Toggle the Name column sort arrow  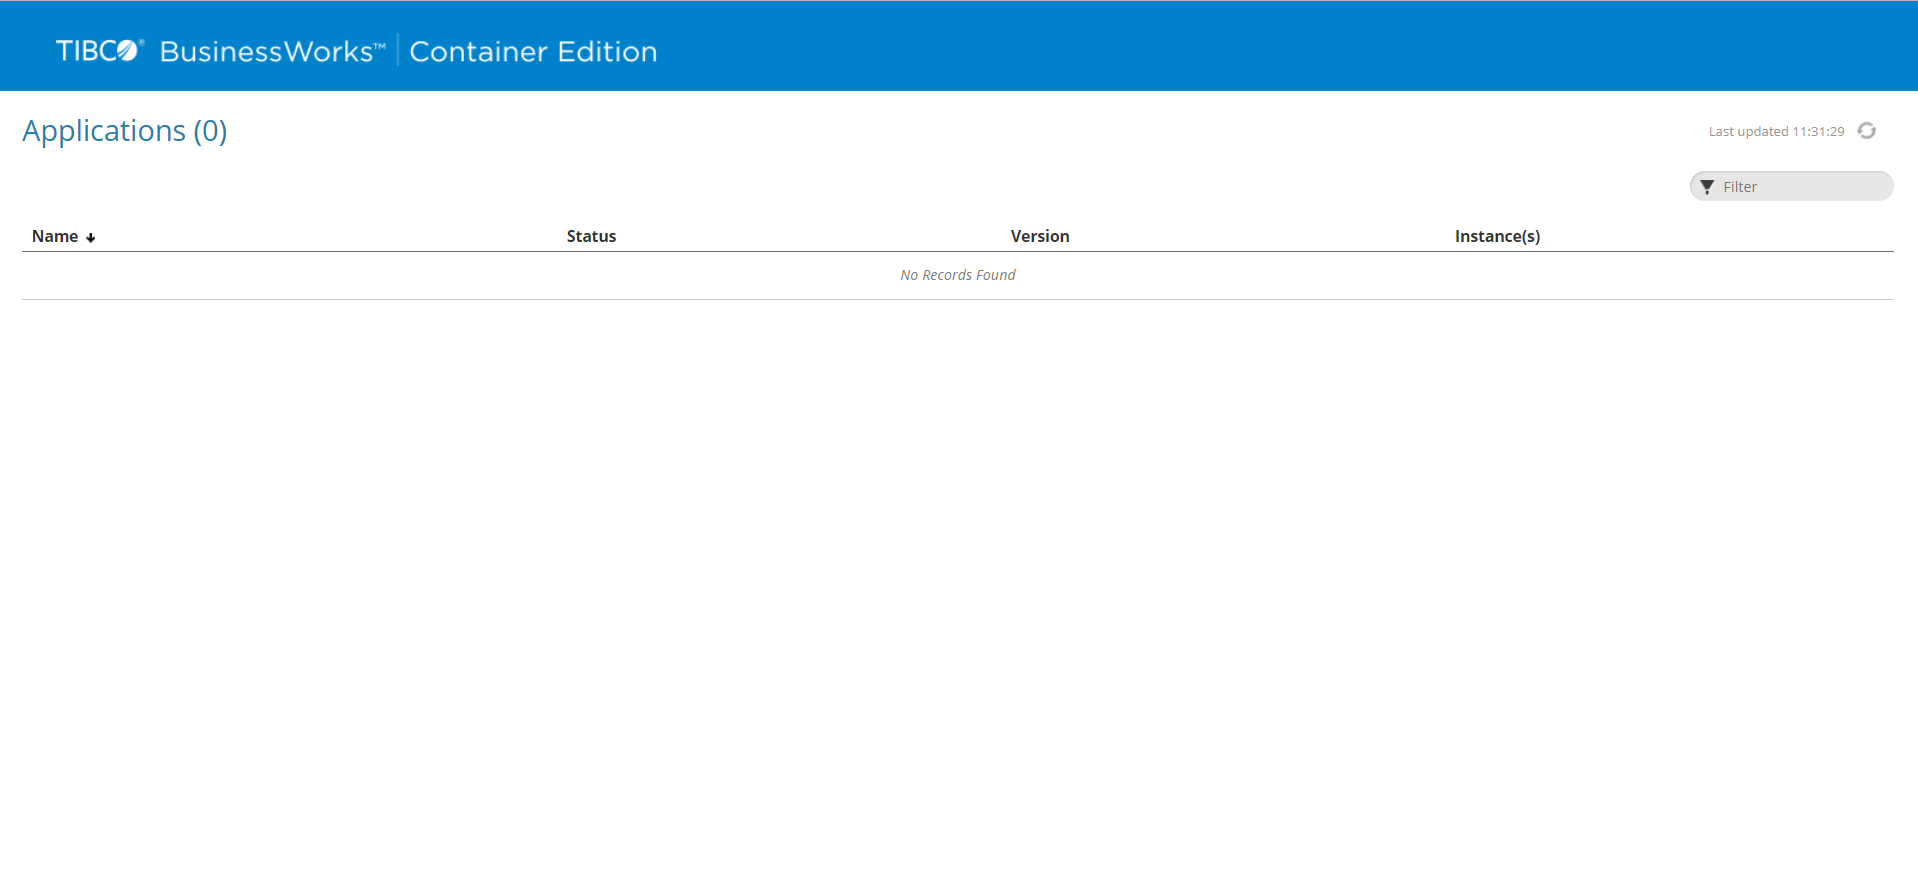click(x=91, y=238)
